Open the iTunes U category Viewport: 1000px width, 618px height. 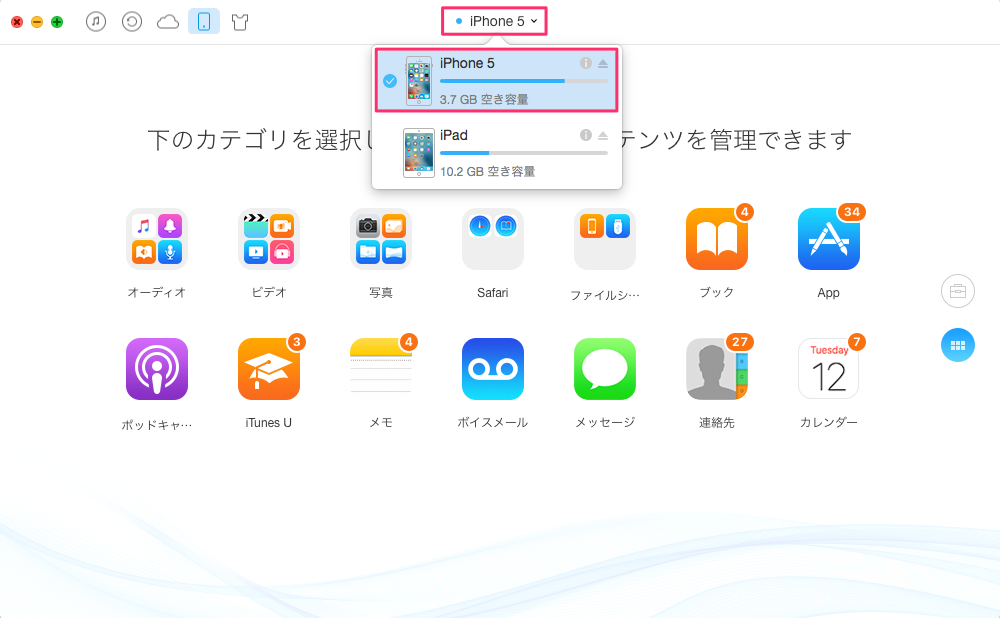[x=269, y=369]
